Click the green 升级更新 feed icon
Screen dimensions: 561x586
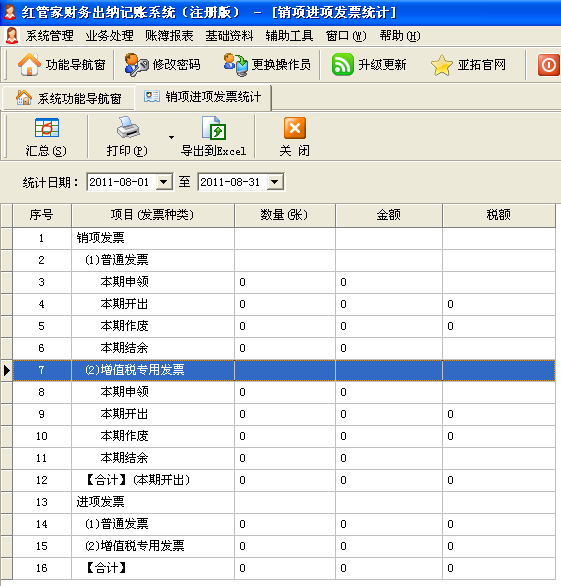(x=342, y=64)
